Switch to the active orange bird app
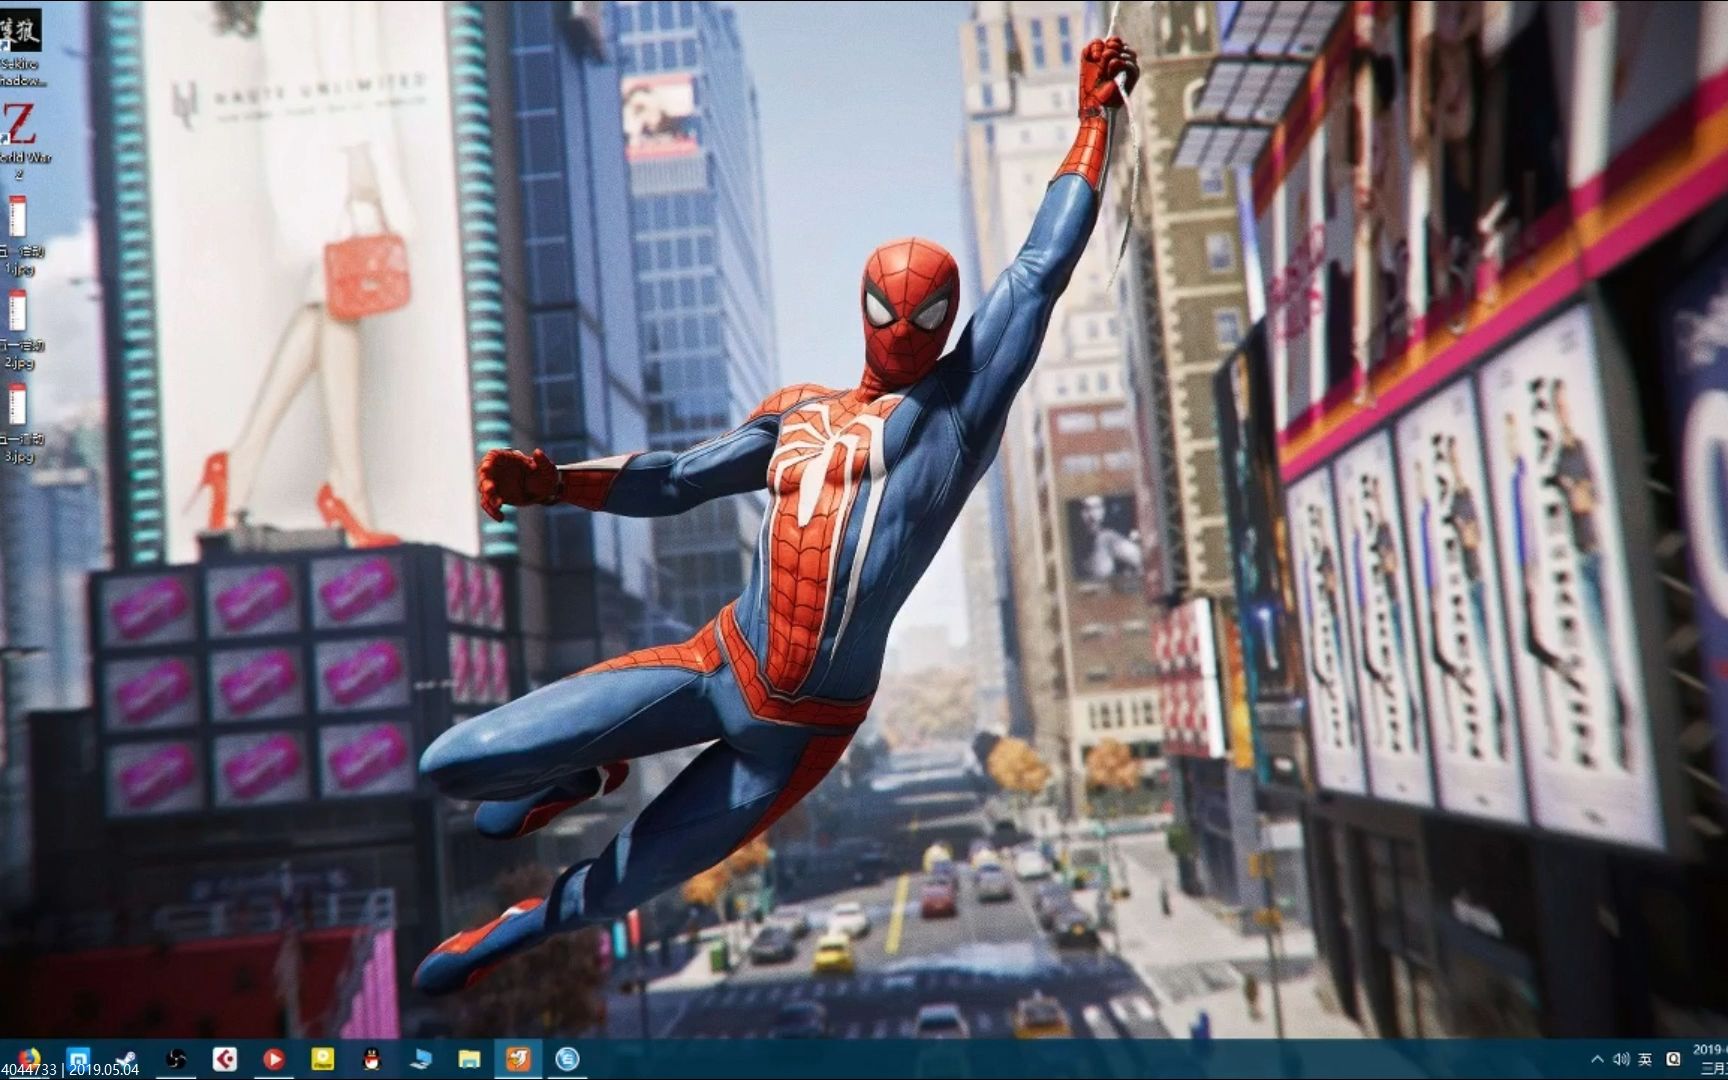 (x=518, y=1059)
